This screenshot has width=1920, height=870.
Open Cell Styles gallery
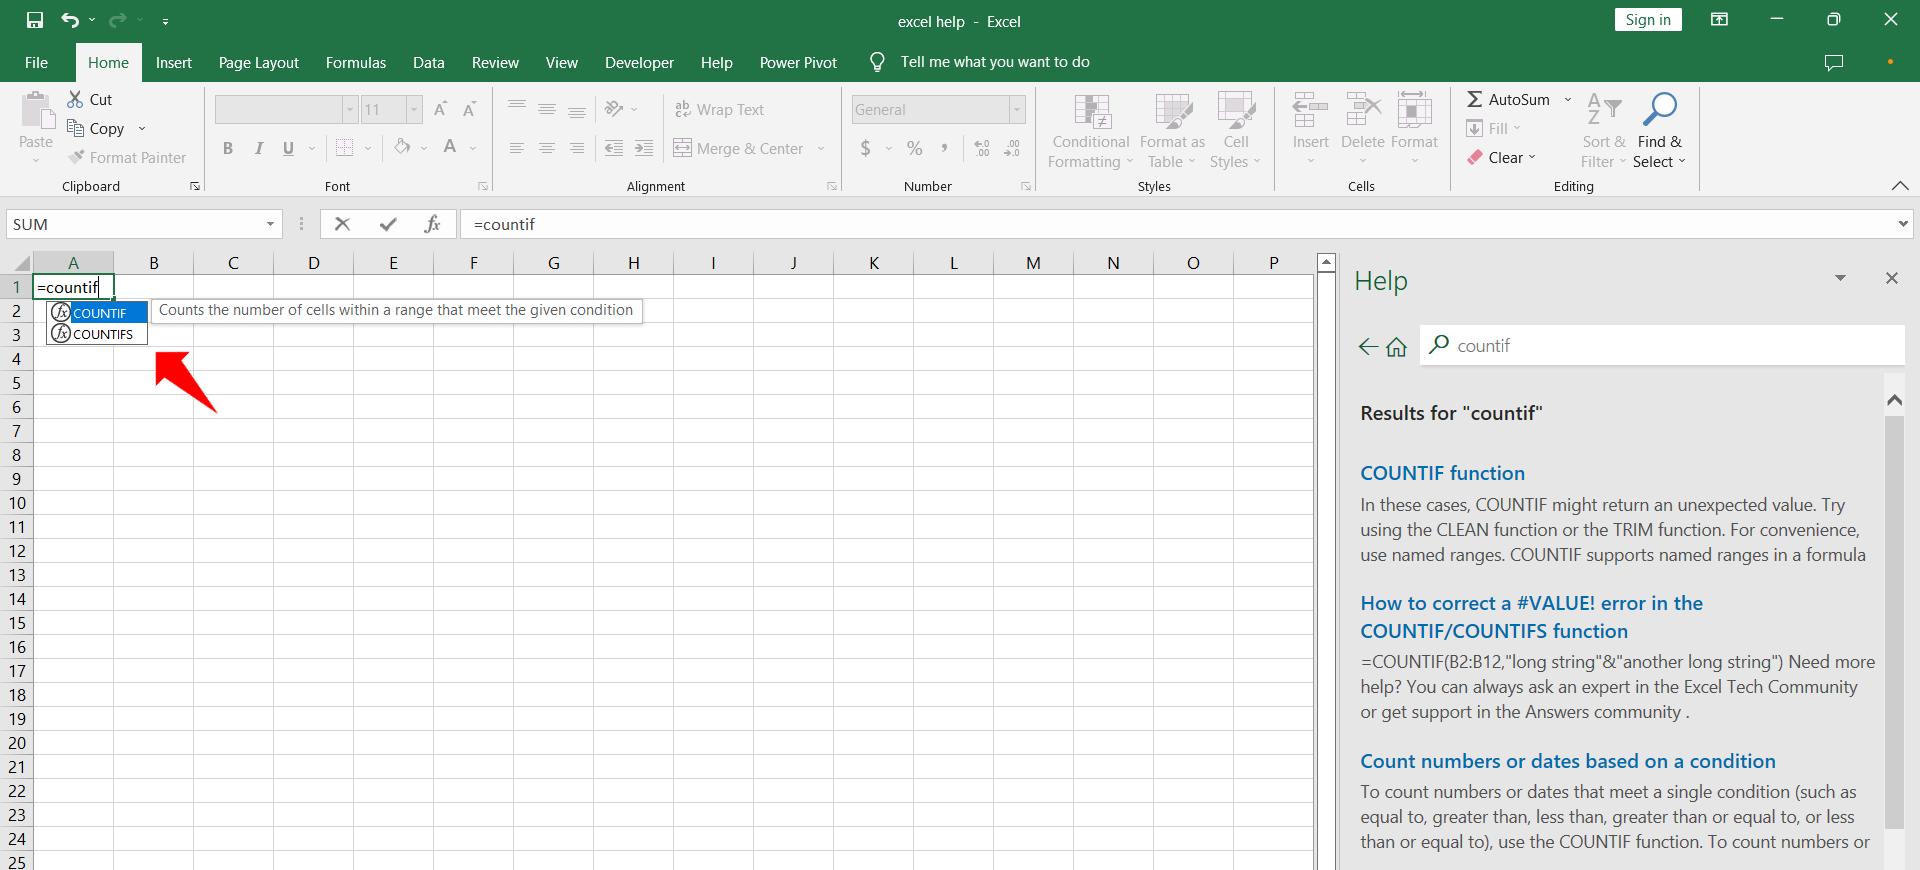pyautogui.click(x=1236, y=131)
